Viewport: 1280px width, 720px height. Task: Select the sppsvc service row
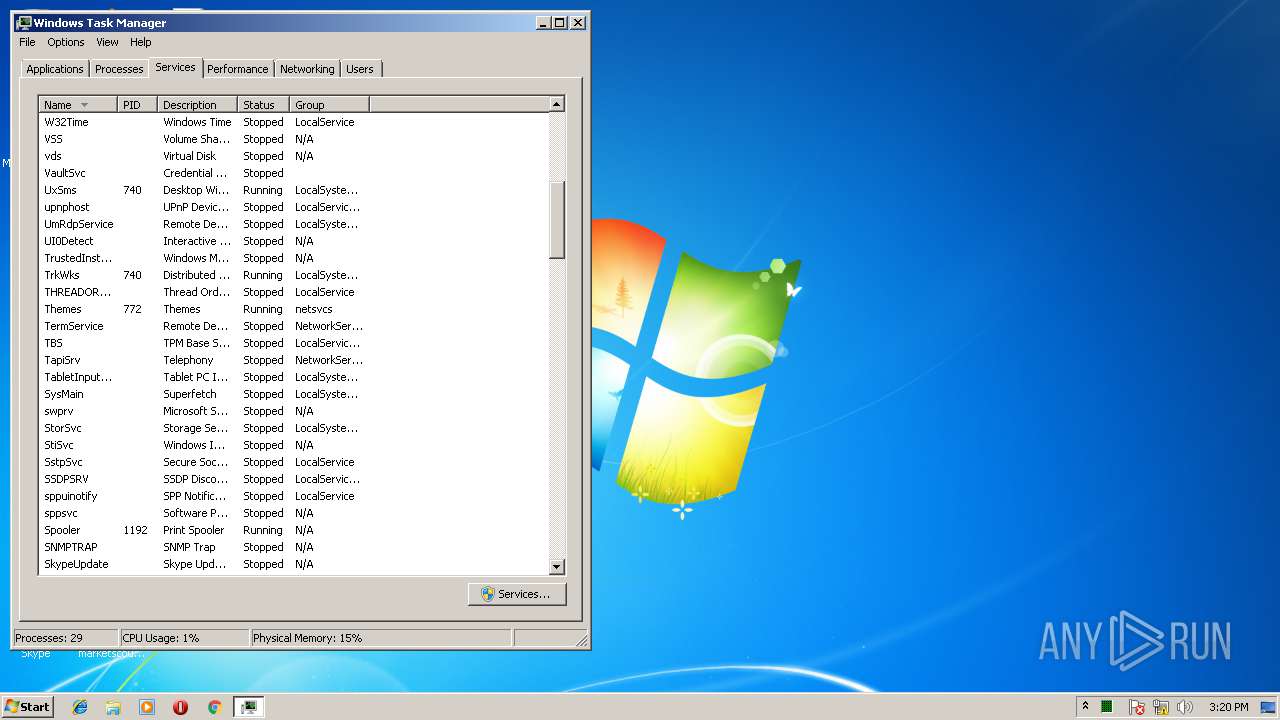point(294,513)
